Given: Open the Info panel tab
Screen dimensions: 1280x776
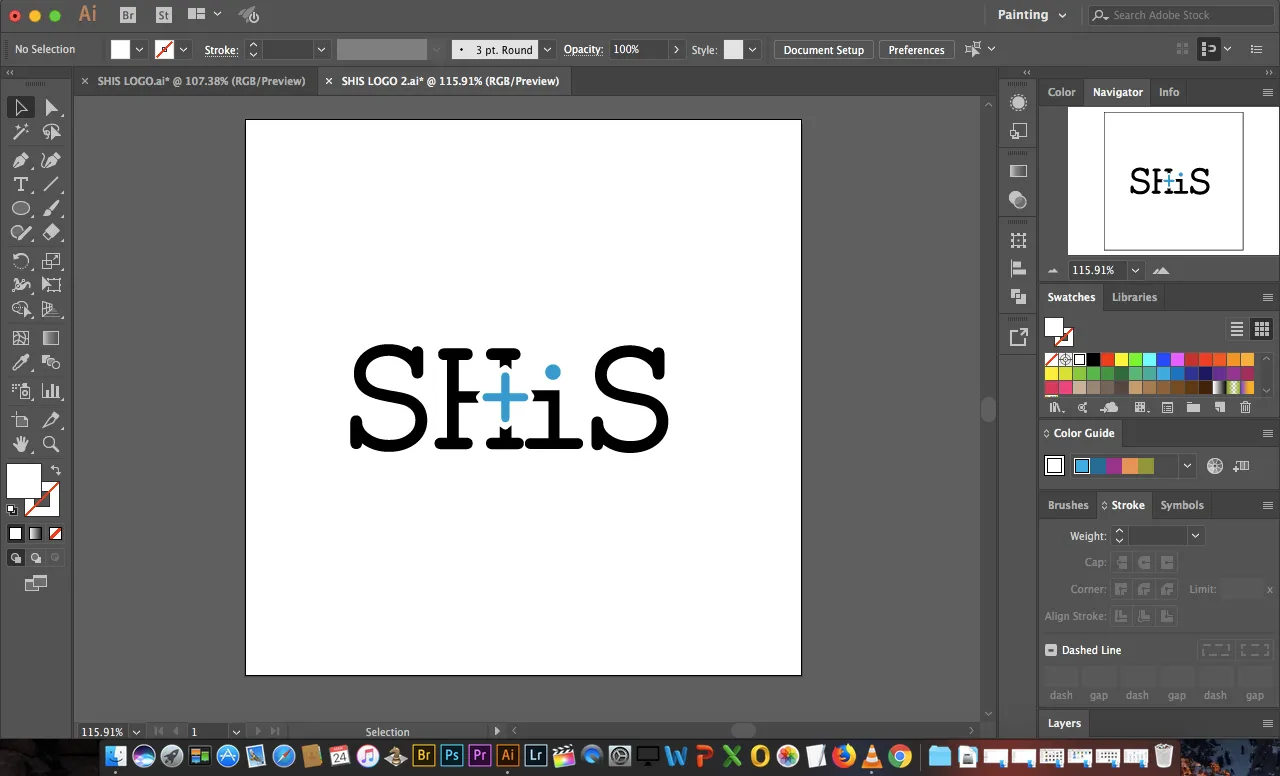Looking at the screenshot, I should 1169,92.
